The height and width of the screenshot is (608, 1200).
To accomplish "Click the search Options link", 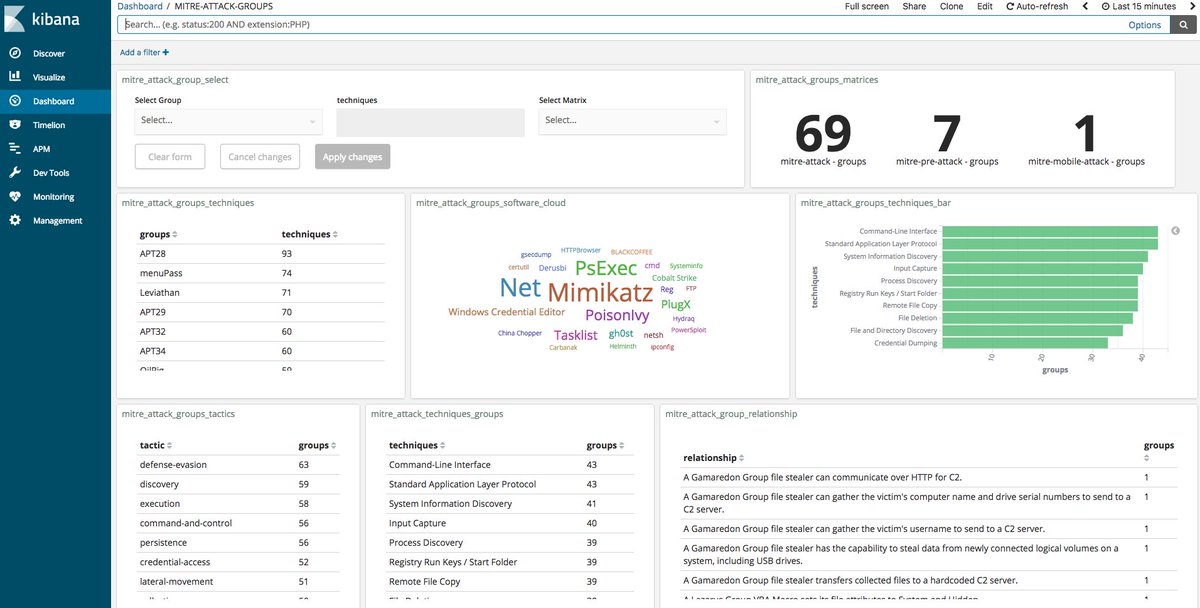I will coord(1145,25).
